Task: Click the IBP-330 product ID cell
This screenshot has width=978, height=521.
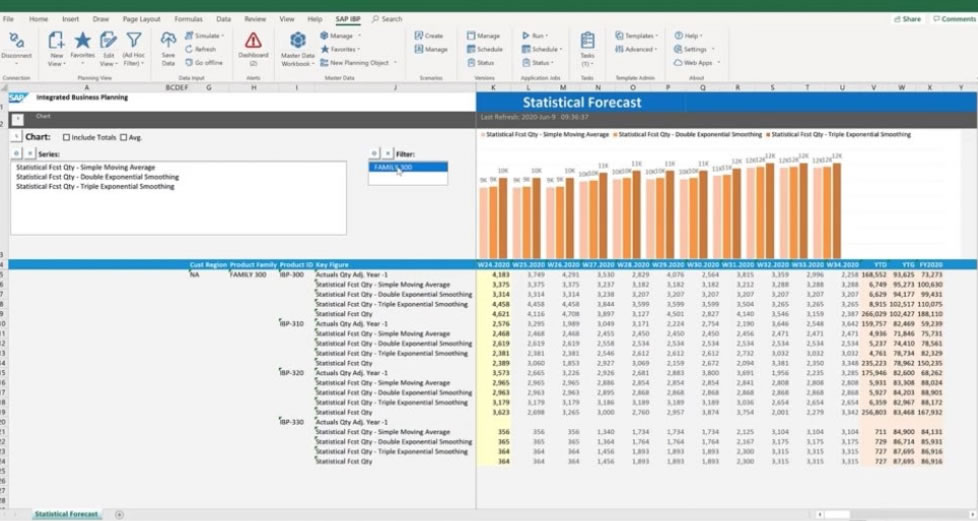Action: [x=291, y=422]
